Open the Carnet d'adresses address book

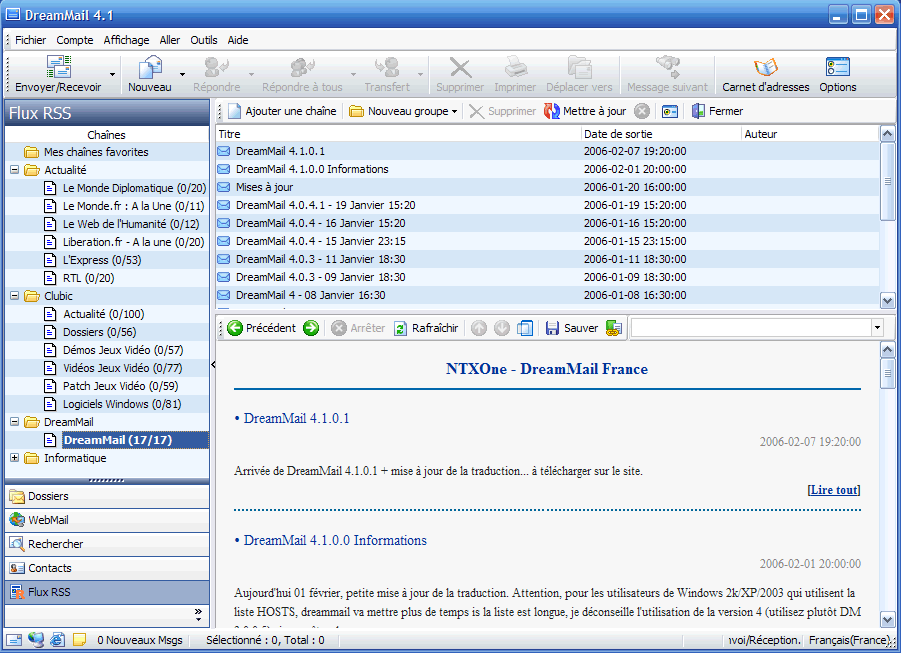(x=765, y=75)
